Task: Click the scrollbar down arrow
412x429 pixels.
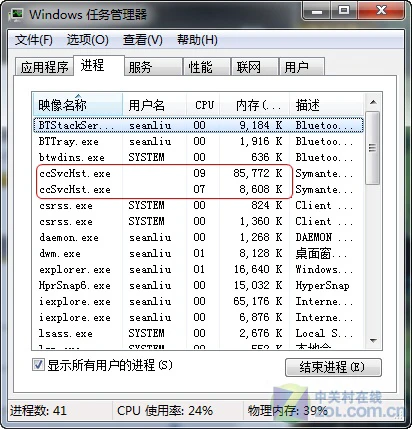Action: (373, 341)
